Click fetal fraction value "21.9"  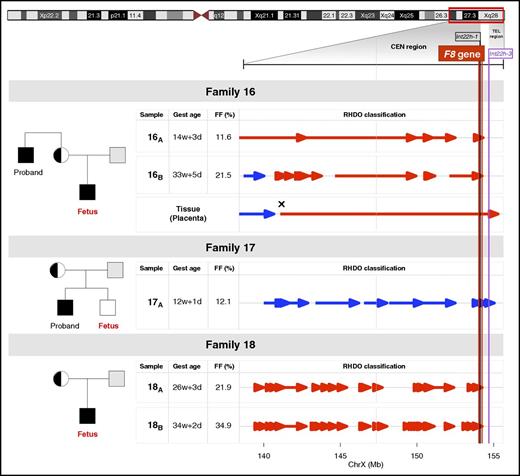point(223,387)
